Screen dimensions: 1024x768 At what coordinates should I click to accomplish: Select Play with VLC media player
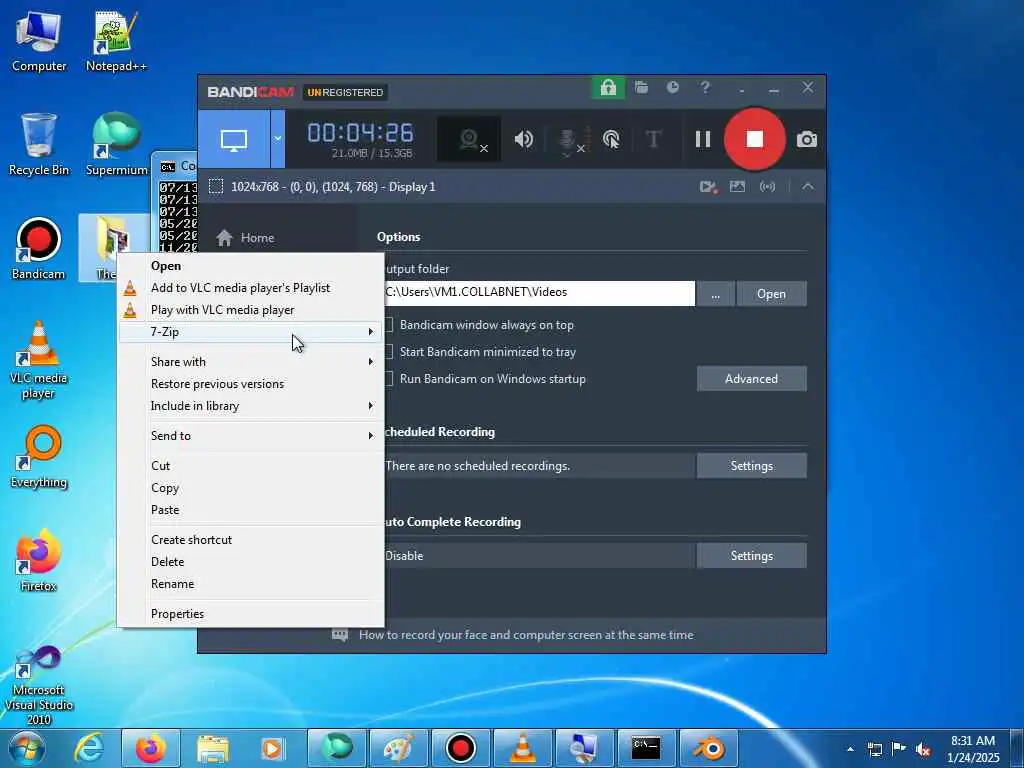pyautogui.click(x=251, y=310)
